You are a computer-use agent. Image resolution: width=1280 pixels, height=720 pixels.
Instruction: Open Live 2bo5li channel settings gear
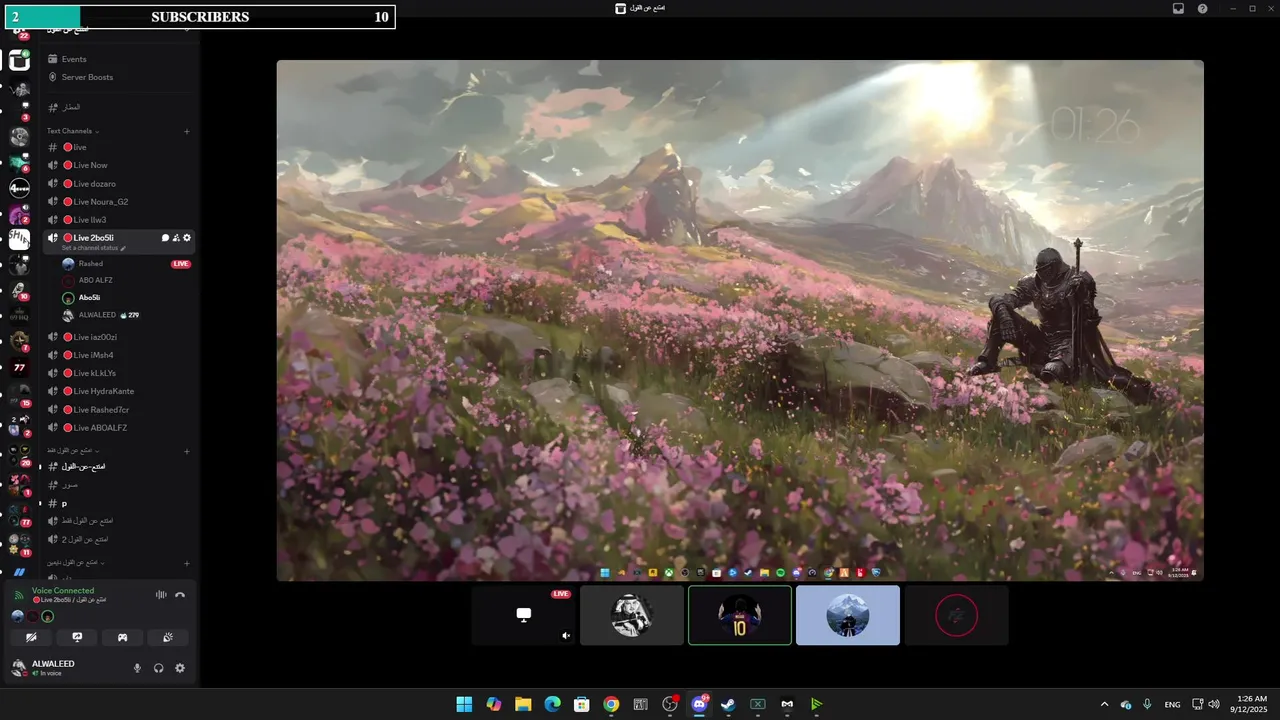[187, 238]
